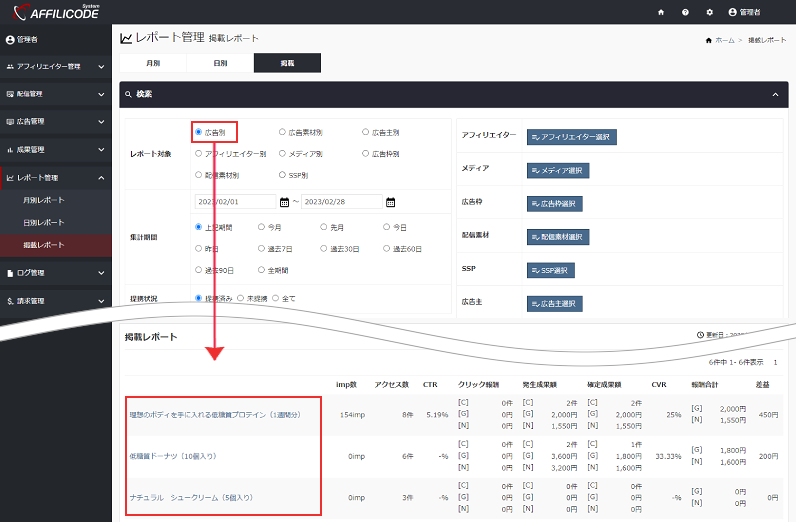This screenshot has height=522, width=796.
Task: Select the 広告素材別 radio option
Action: click(282, 131)
